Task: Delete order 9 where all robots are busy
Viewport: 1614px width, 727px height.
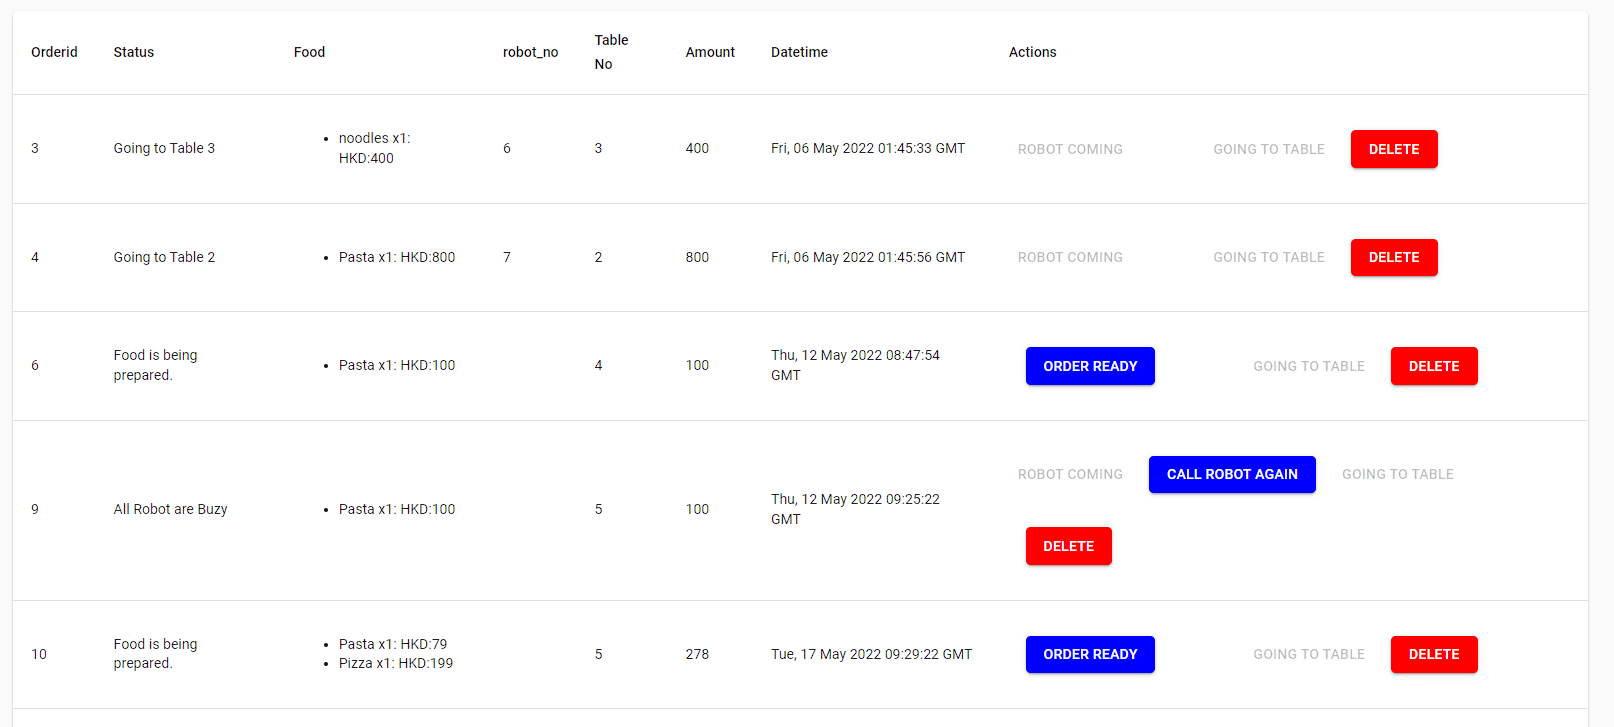Action: pos(1068,546)
